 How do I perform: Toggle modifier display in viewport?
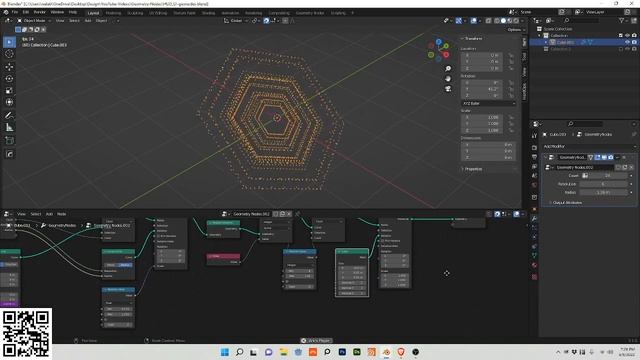604,157
